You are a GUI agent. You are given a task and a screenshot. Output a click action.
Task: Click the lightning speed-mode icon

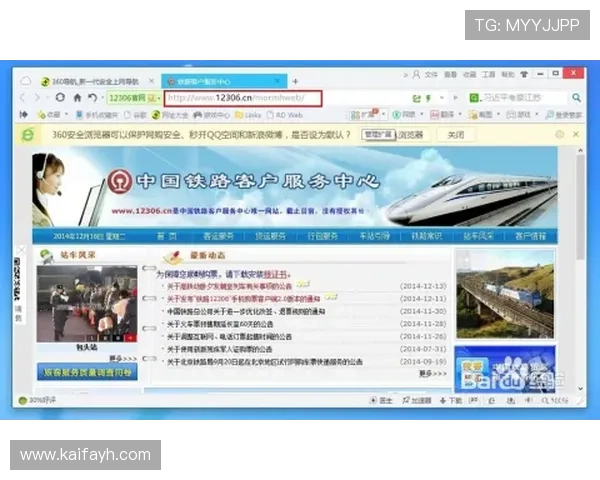(429, 98)
